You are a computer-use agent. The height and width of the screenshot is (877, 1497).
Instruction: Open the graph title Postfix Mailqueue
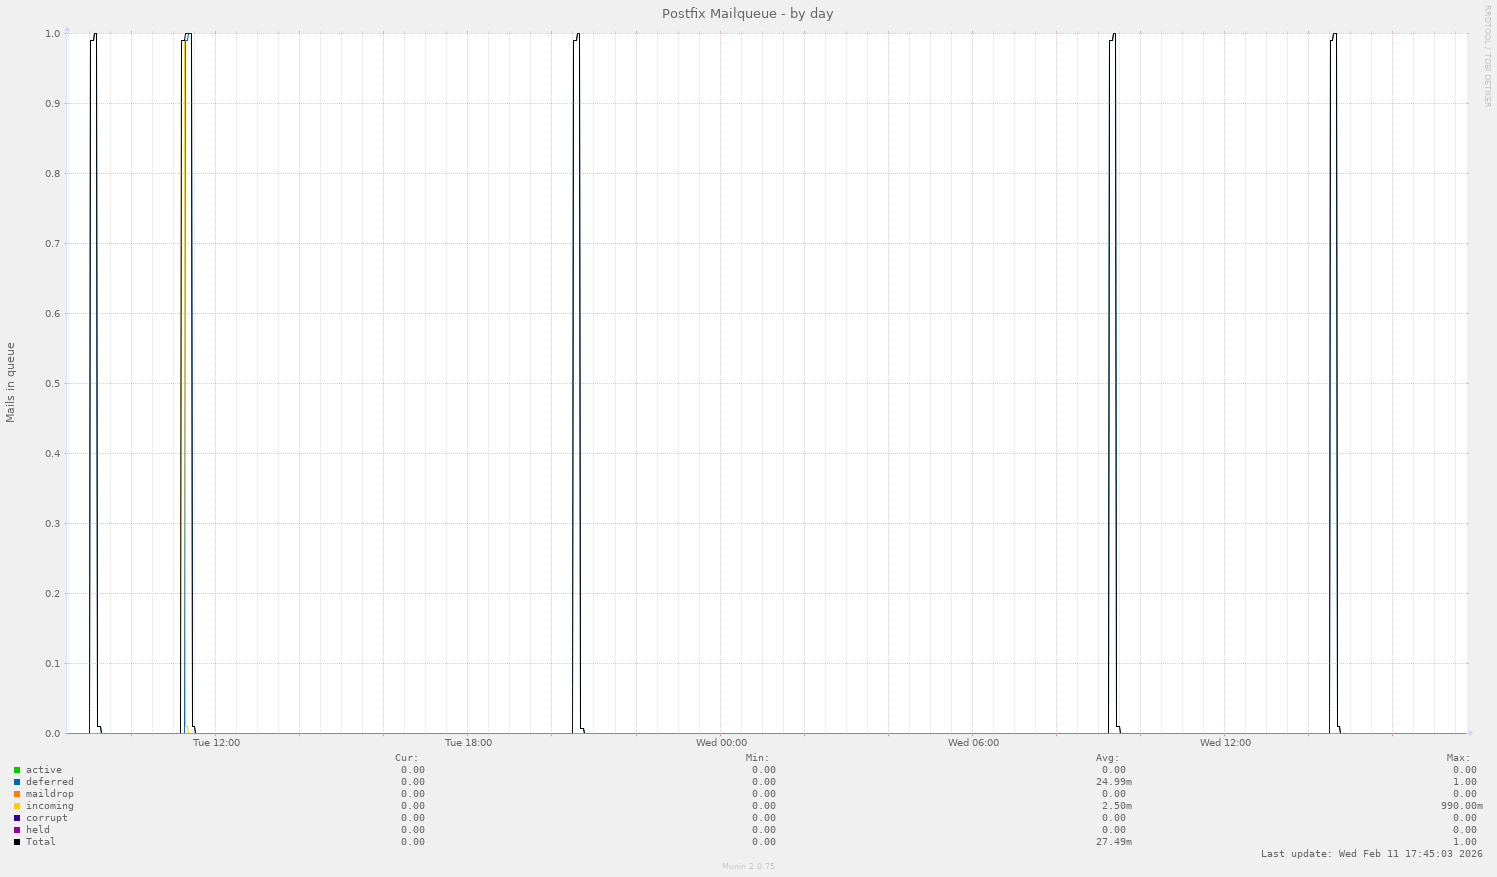click(747, 13)
